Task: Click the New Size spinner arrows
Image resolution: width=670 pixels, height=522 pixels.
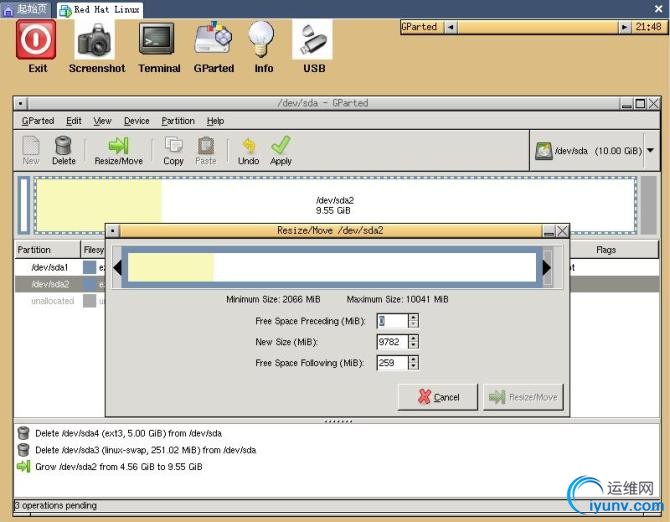Action: point(413,342)
